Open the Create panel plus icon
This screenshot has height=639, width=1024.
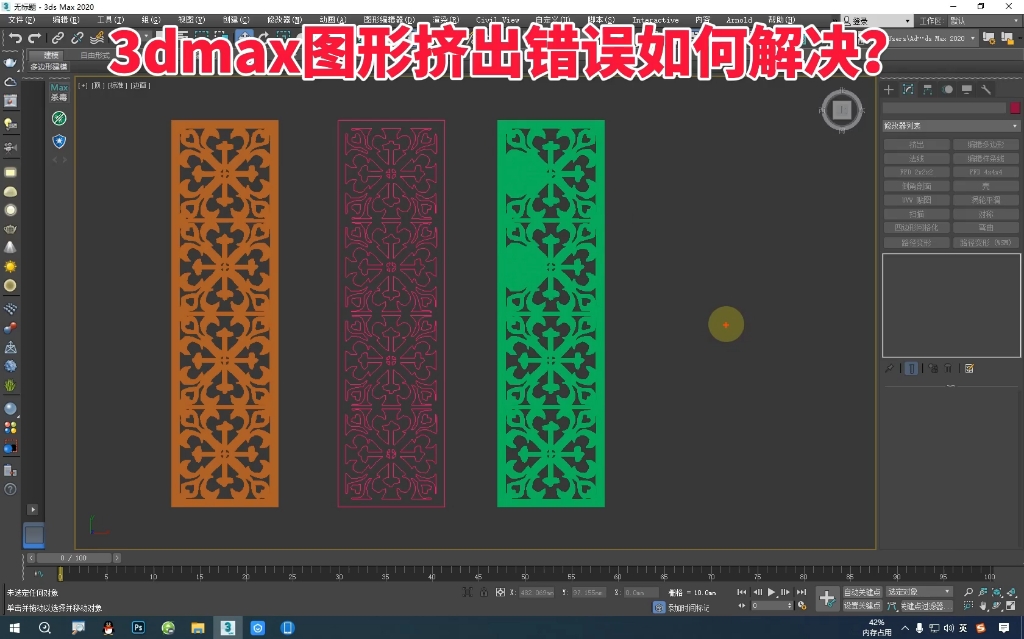point(888,89)
